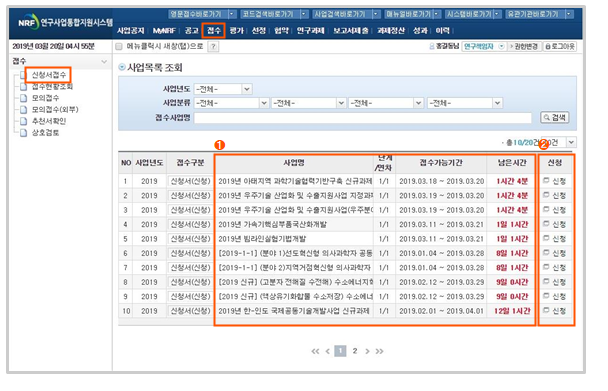
Task: Open the 사업공지 menu
Action: point(131,31)
